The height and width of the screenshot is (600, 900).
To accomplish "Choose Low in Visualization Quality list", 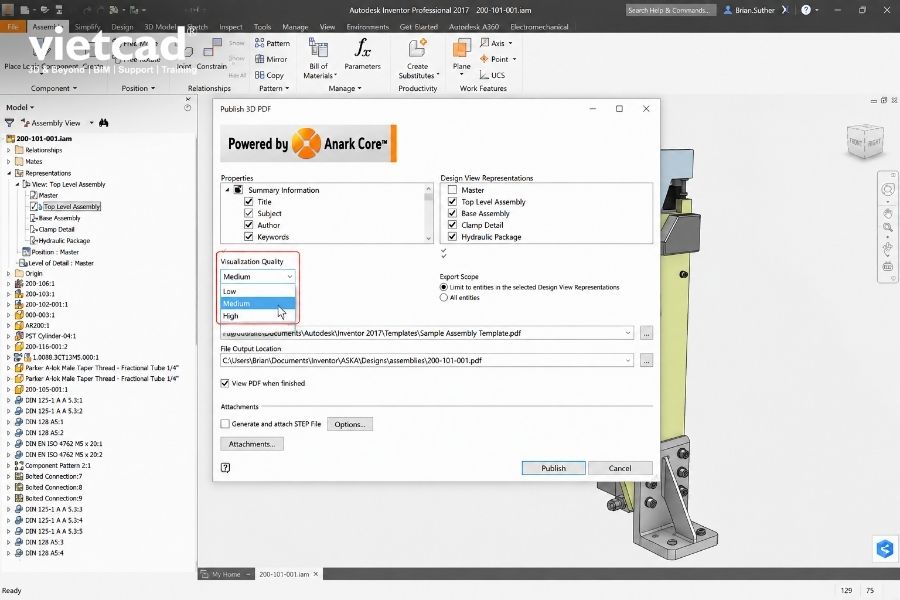I will tap(258, 291).
